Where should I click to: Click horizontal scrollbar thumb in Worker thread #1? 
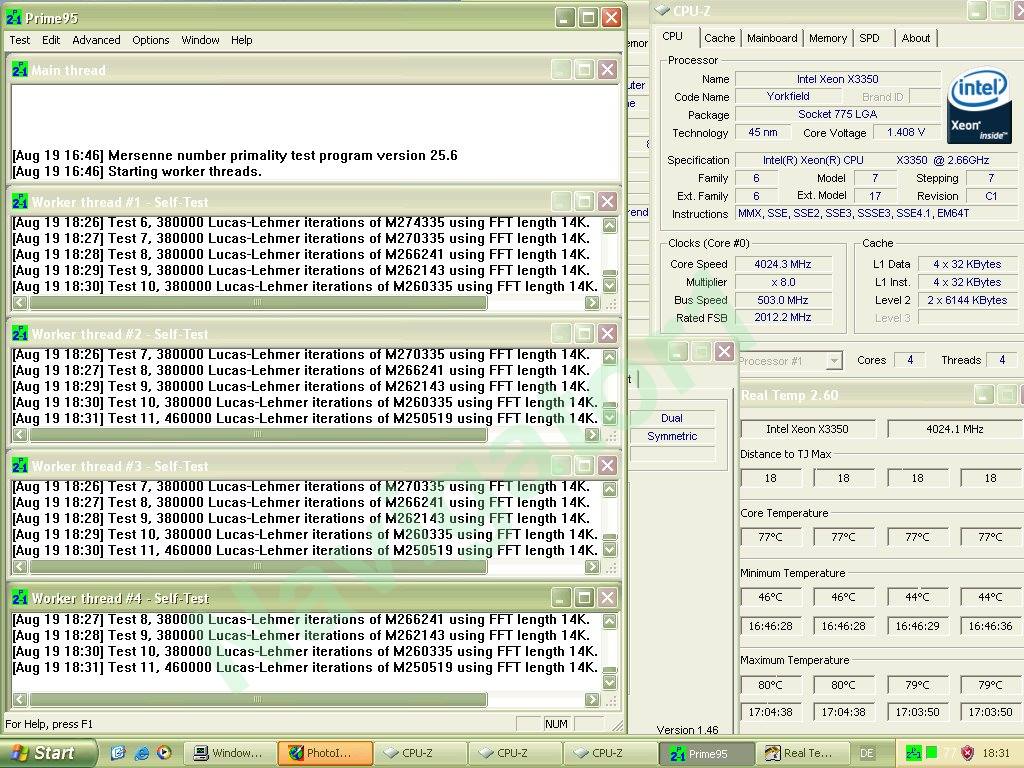[258, 302]
